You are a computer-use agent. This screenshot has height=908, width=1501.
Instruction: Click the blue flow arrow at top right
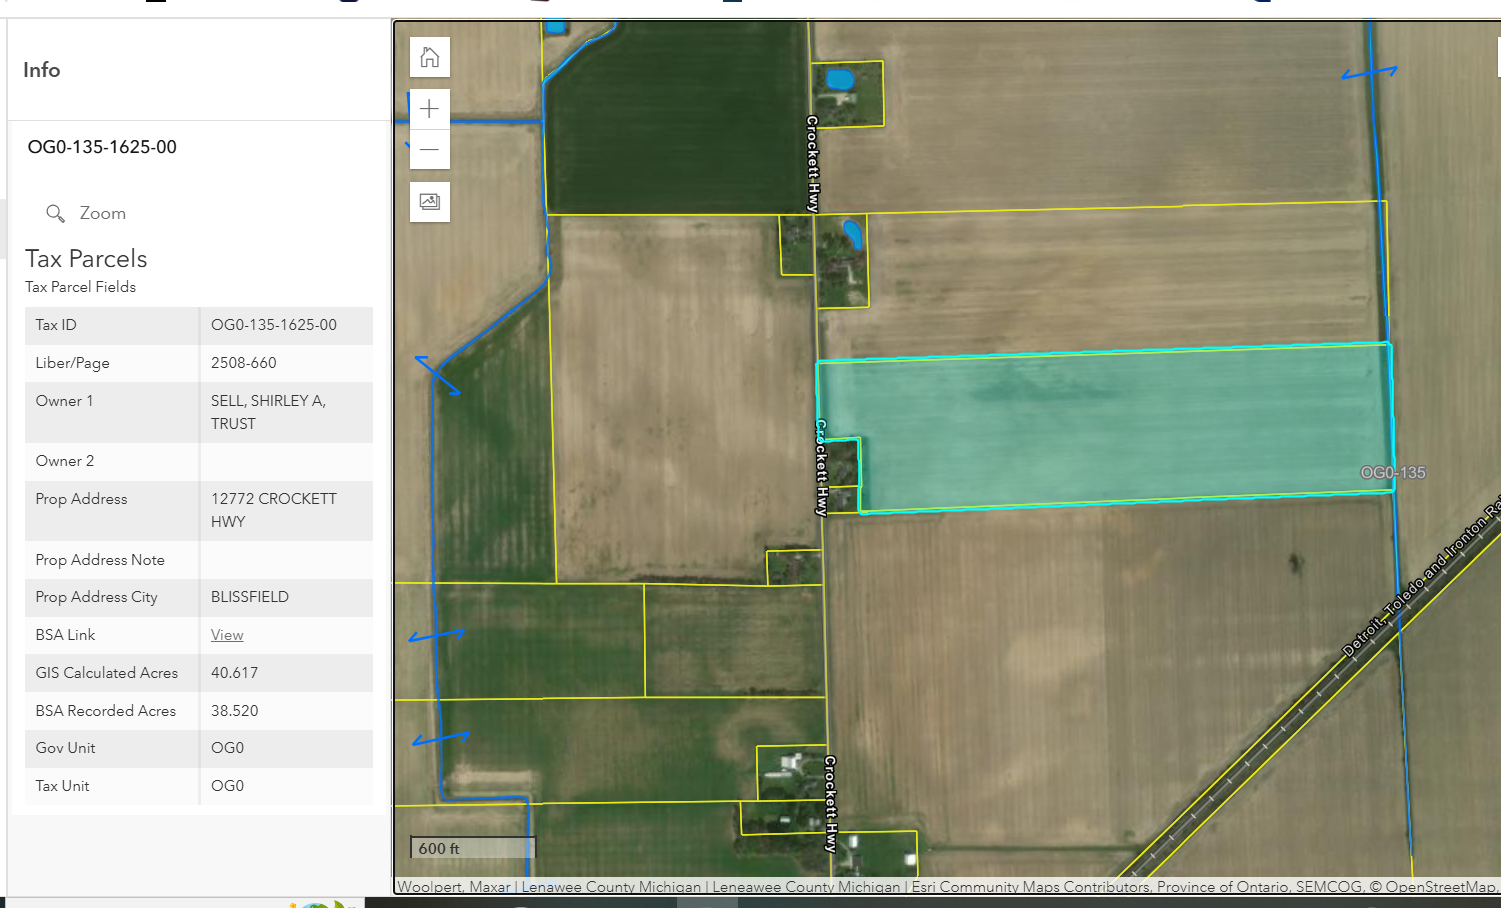tap(1368, 72)
